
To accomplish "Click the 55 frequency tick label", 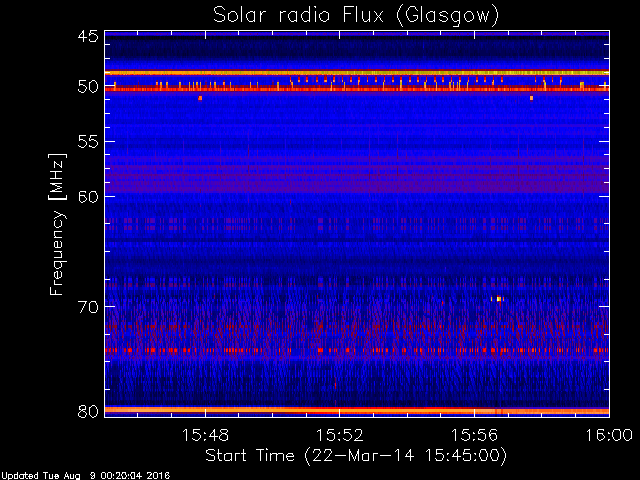I will [88, 142].
